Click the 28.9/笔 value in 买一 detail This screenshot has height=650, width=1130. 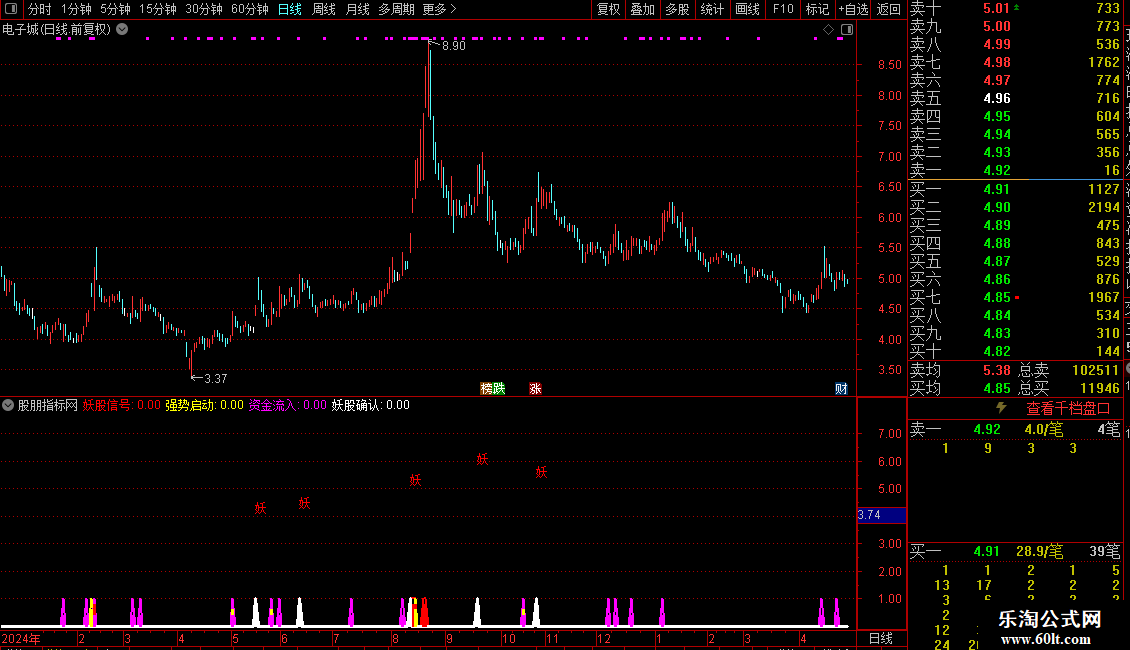tap(1040, 551)
